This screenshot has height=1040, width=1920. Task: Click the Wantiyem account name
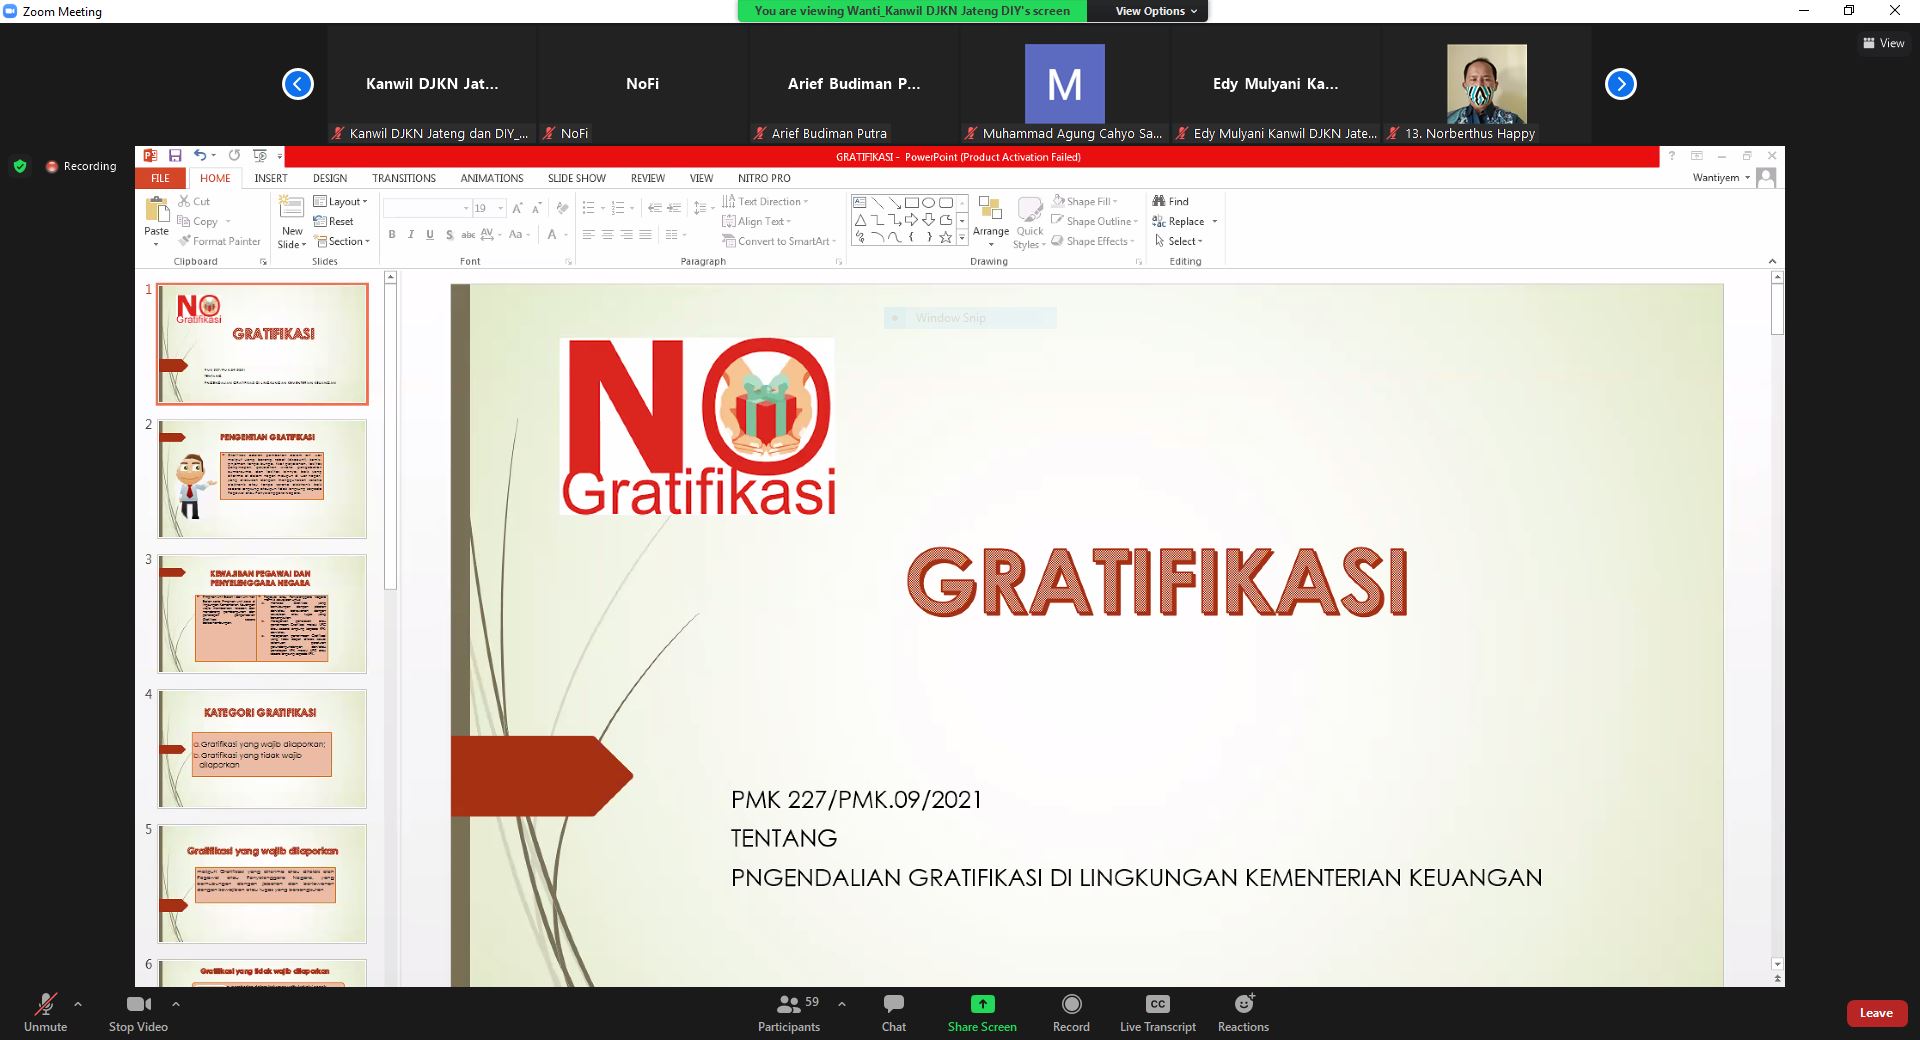click(1716, 177)
